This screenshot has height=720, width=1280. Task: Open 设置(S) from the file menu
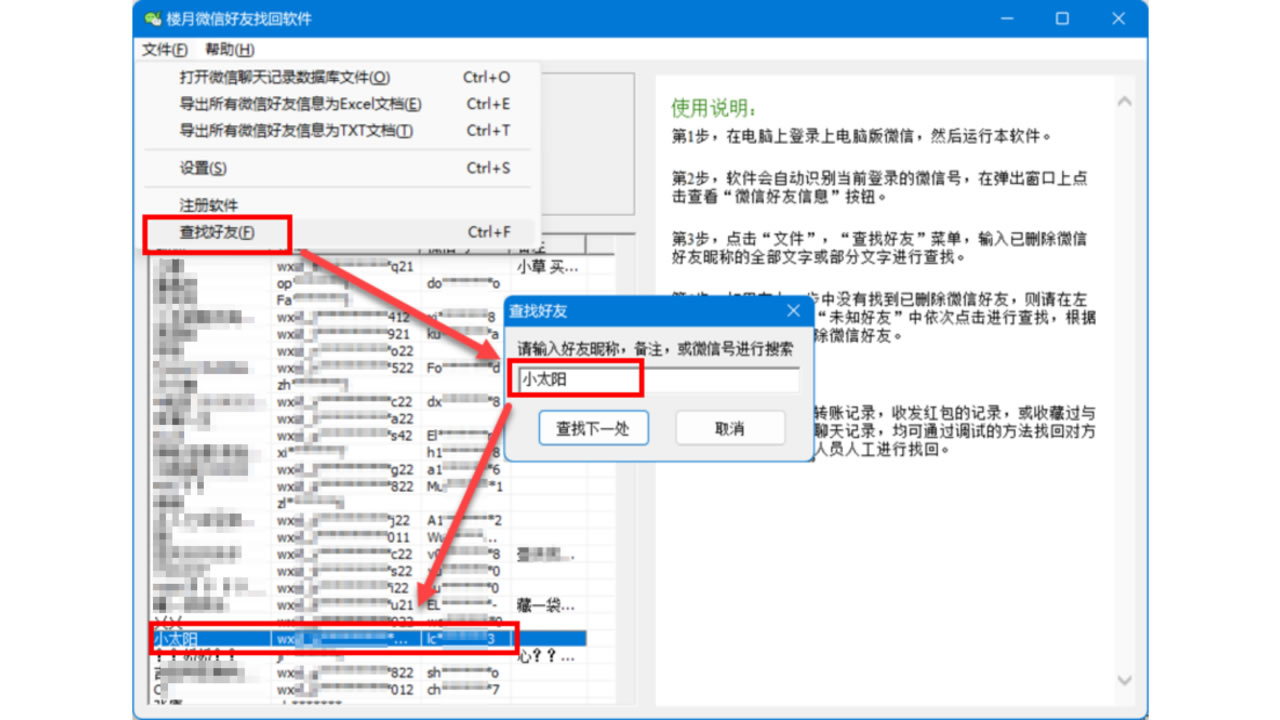(x=203, y=168)
